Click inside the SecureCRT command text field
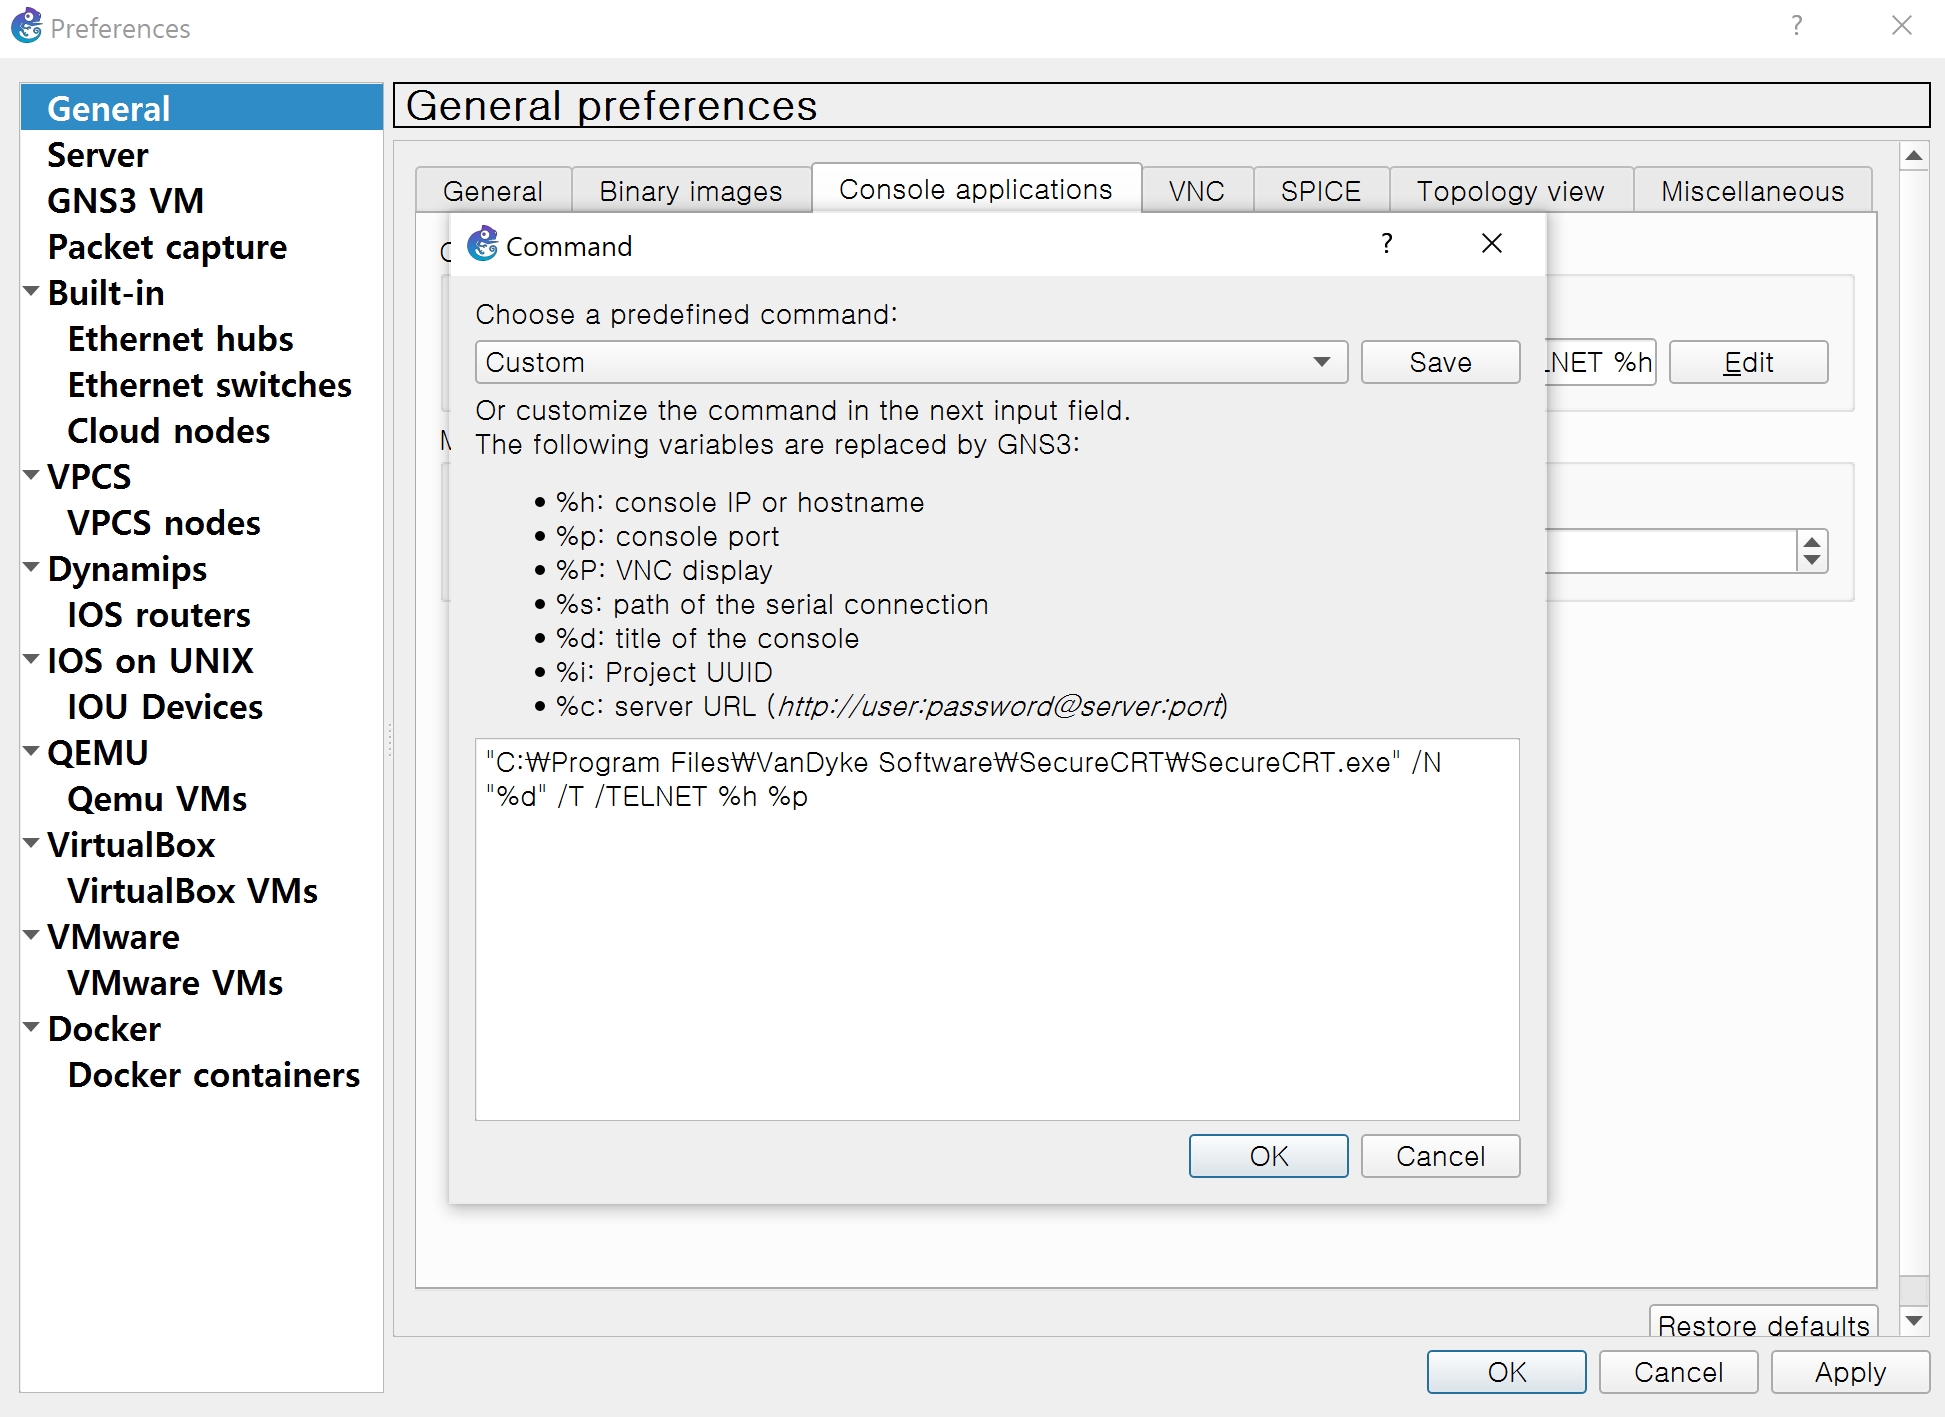Viewport: 1945px width, 1417px height. click(x=996, y=930)
